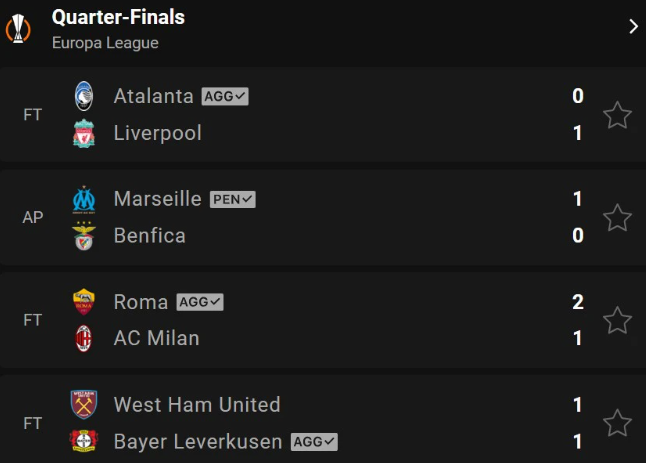Click the PEN badge next to Marseille

(233, 199)
